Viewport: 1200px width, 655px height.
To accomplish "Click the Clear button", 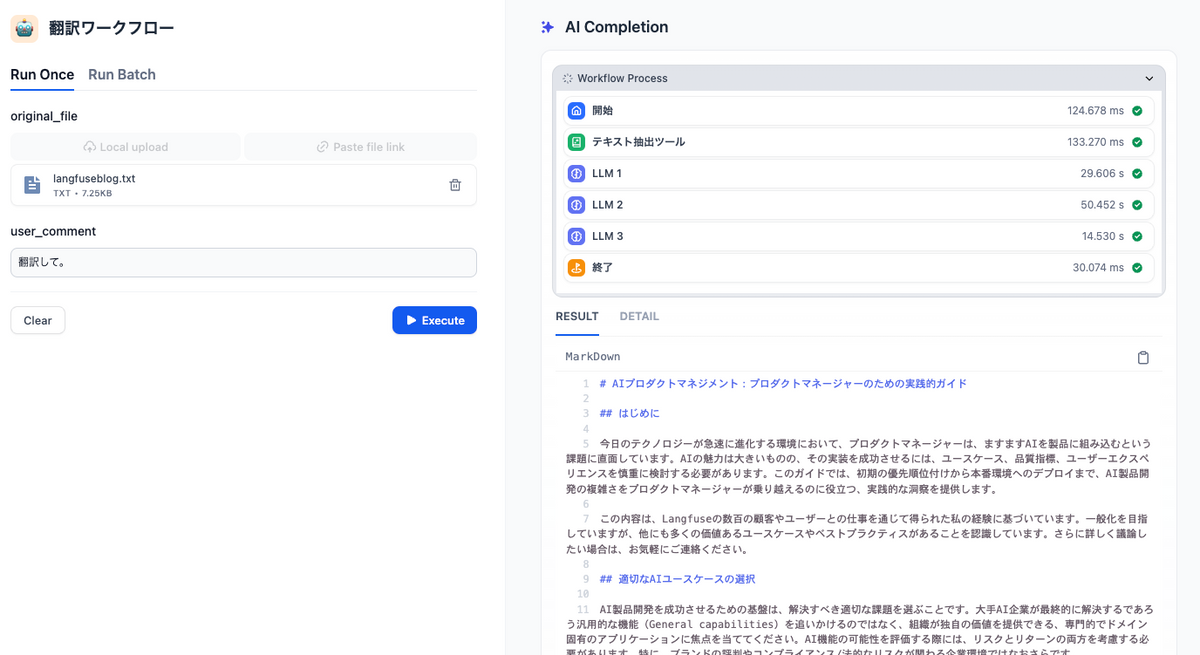I will pyautogui.click(x=37, y=320).
